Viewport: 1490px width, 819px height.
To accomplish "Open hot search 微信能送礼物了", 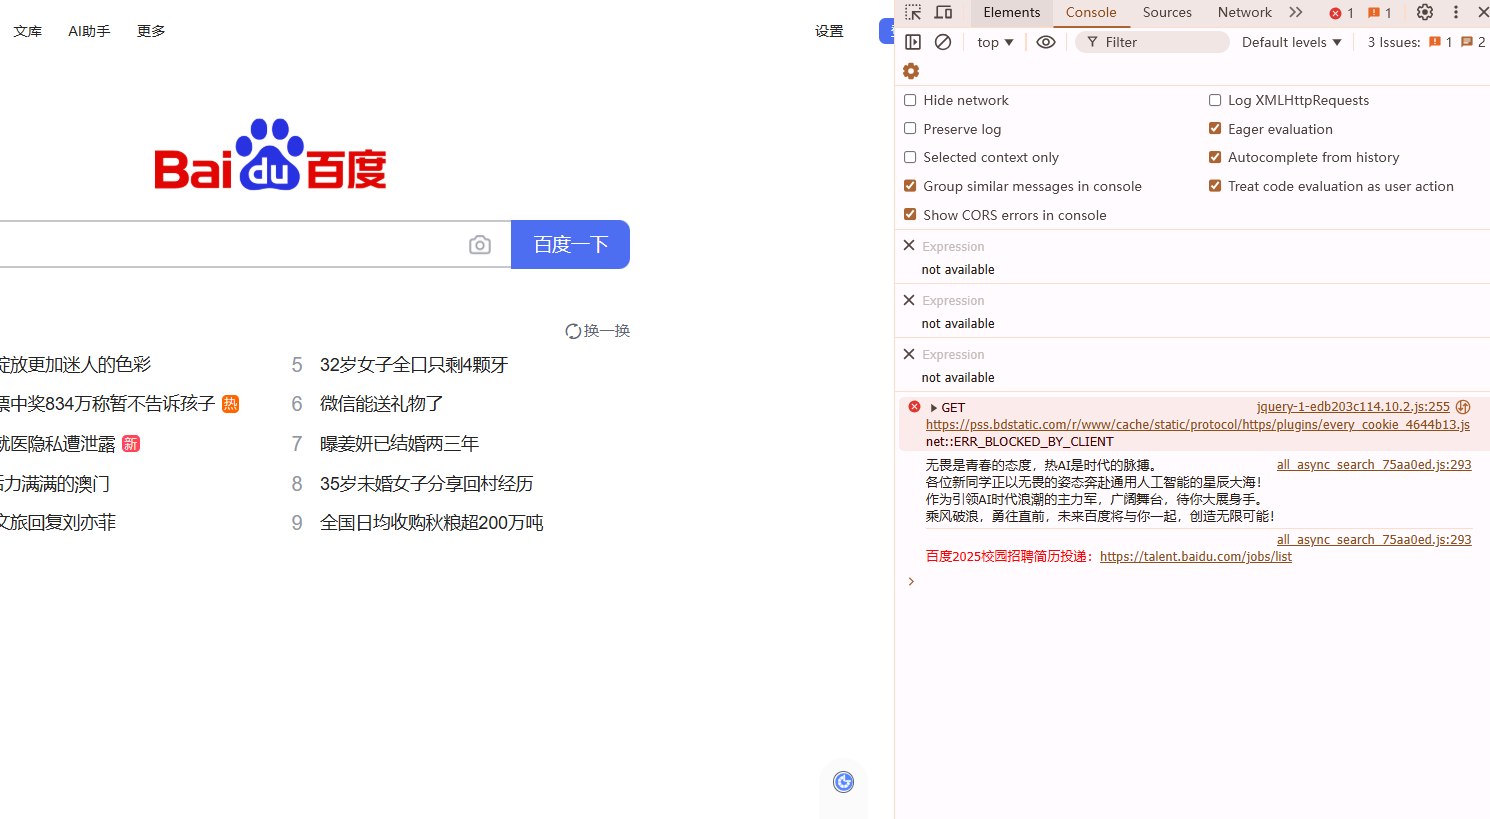I will tap(381, 404).
